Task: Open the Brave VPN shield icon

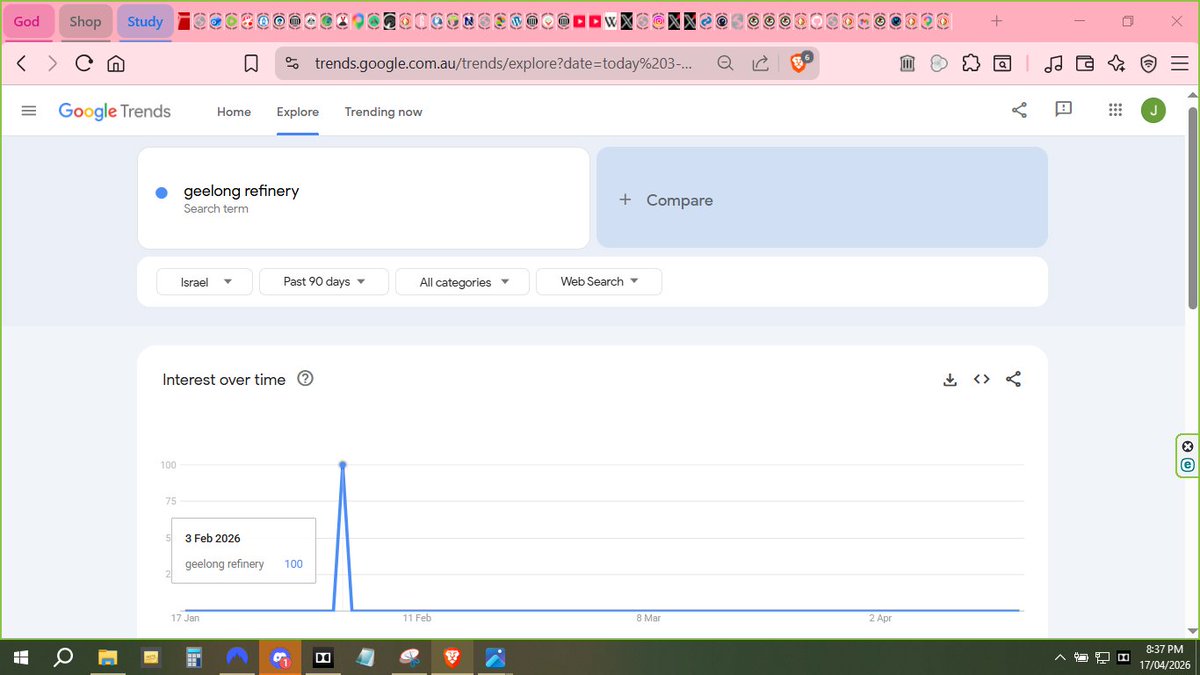Action: coord(1148,63)
